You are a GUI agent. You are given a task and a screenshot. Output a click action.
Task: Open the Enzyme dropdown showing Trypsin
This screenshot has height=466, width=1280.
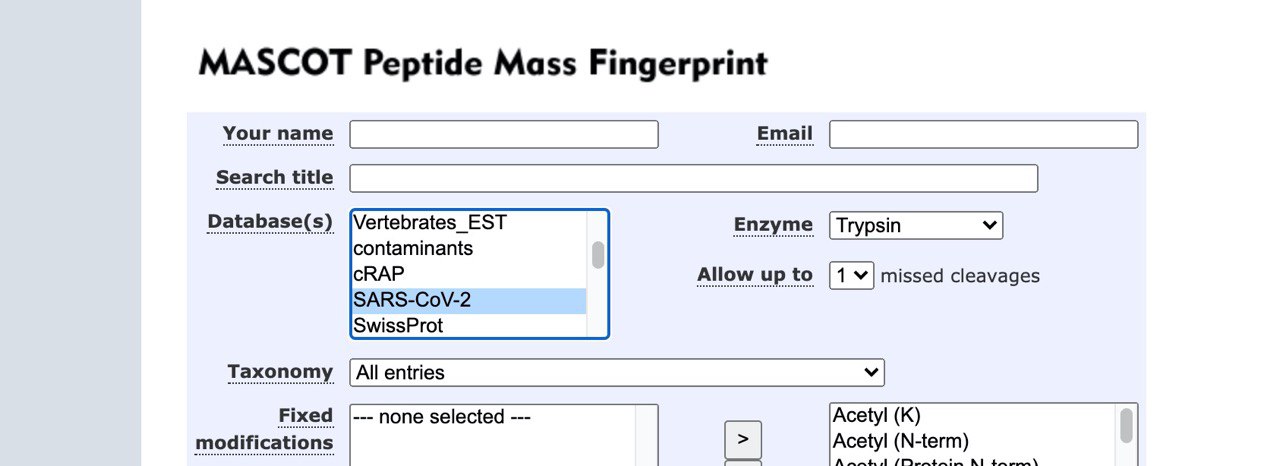pos(915,226)
